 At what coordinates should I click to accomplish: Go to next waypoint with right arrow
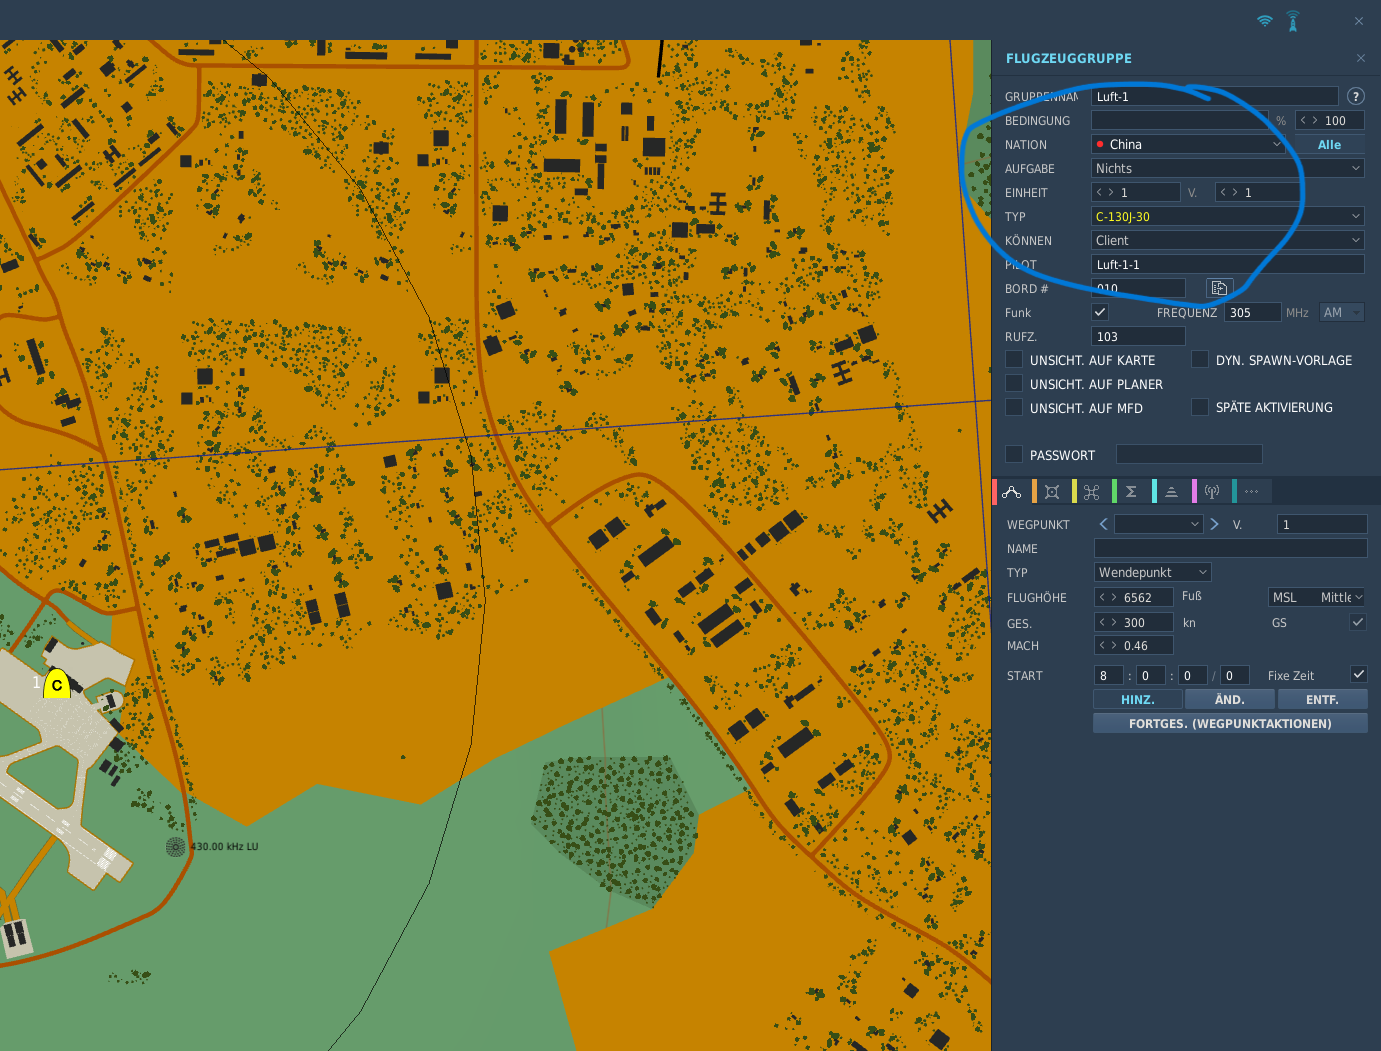[x=1214, y=524]
